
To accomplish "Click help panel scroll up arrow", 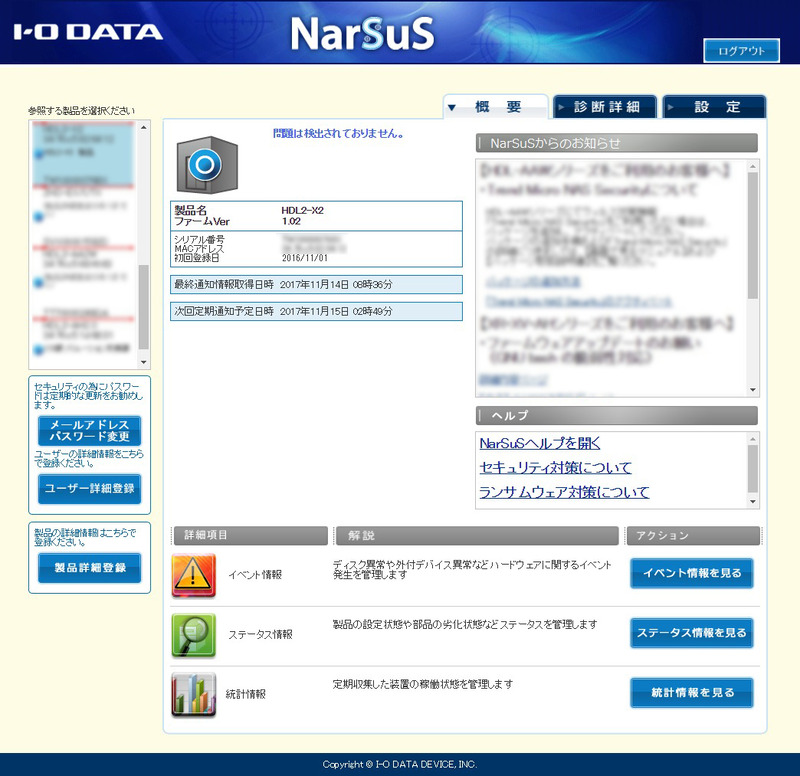I will [753, 439].
